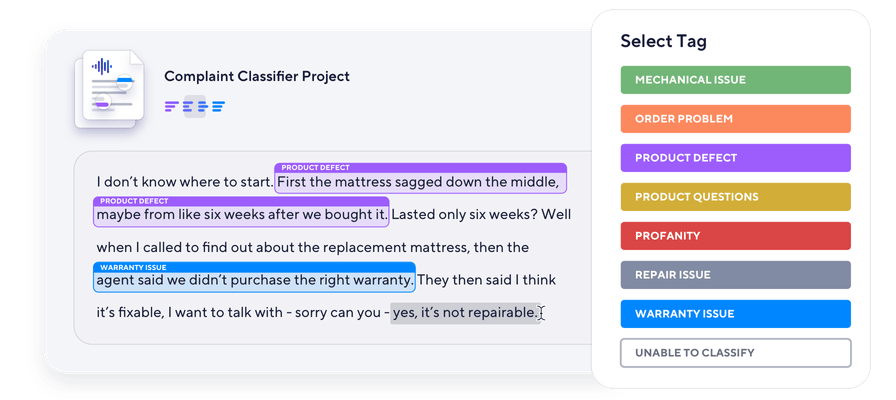Click the PRODUCT DEFECT label above 'maybe from like'
The image size is (896, 400).
click(134, 201)
